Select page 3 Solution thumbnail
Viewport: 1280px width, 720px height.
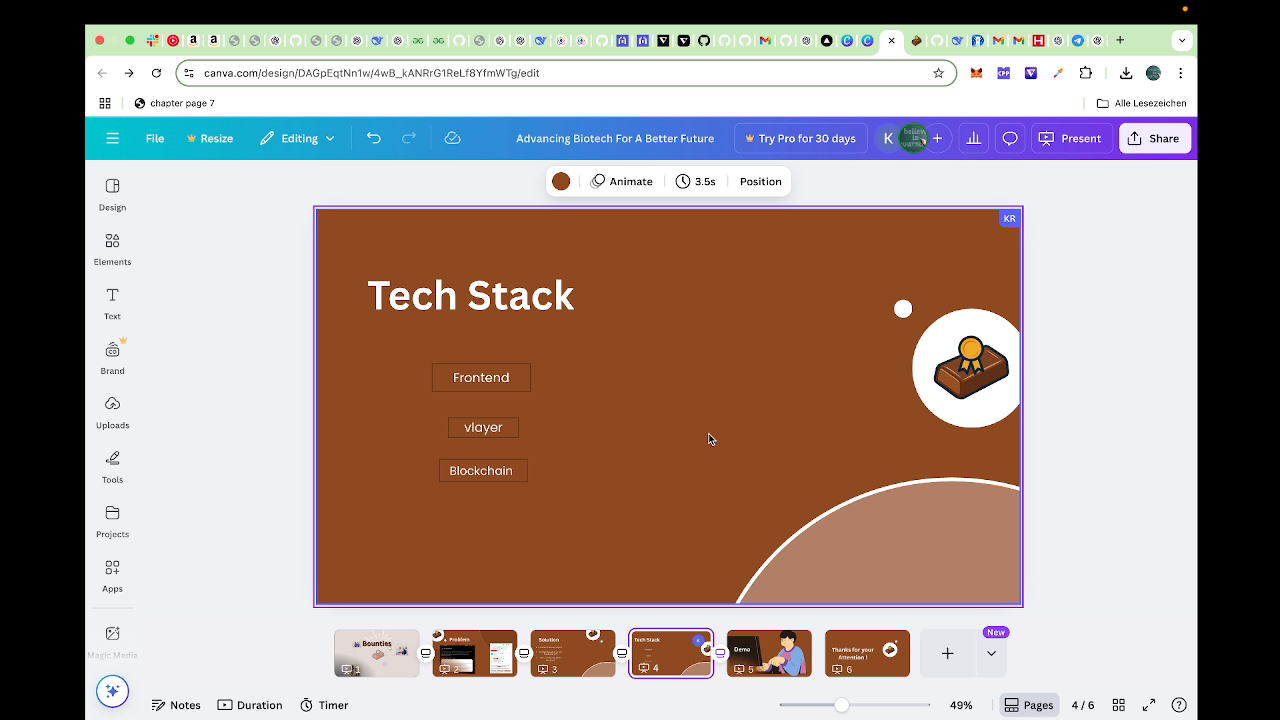click(x=573, y=653)
